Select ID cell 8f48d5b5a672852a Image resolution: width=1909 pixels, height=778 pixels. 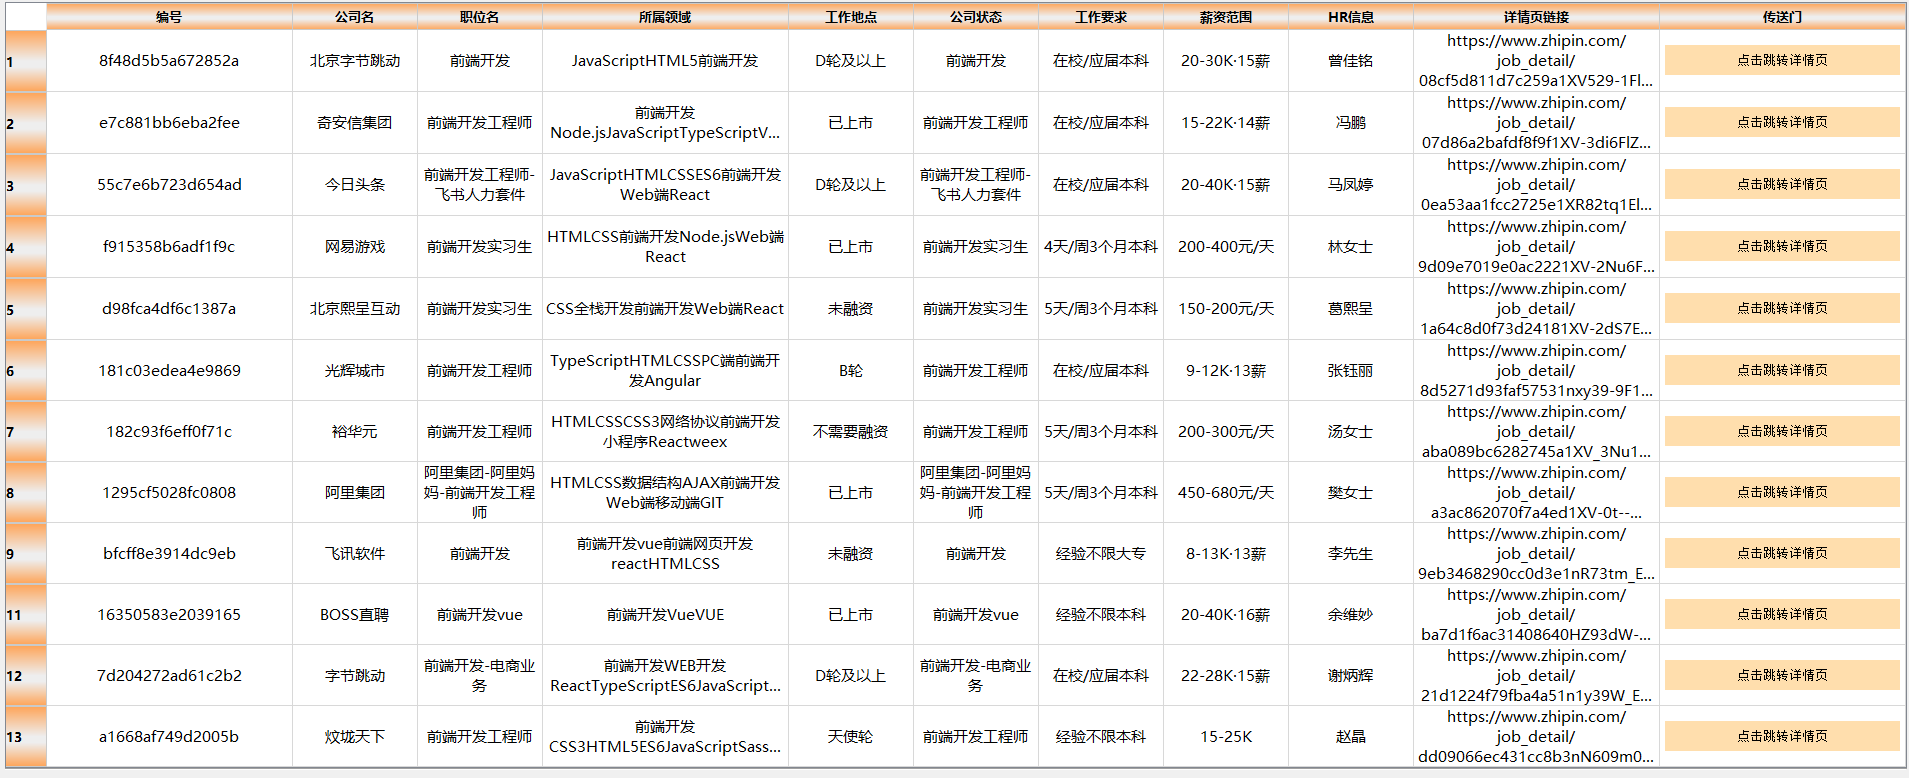(x=169, y=60)
